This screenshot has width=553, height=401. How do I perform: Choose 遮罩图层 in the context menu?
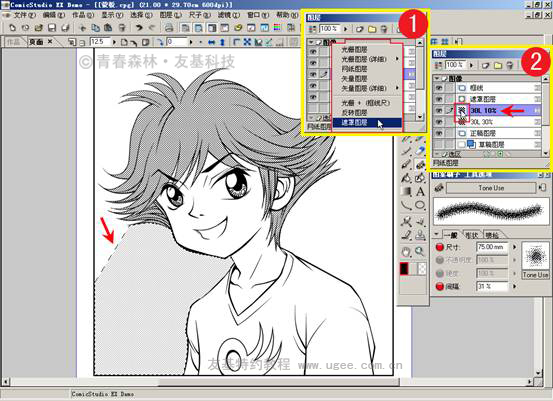click(x=367, y=122)
